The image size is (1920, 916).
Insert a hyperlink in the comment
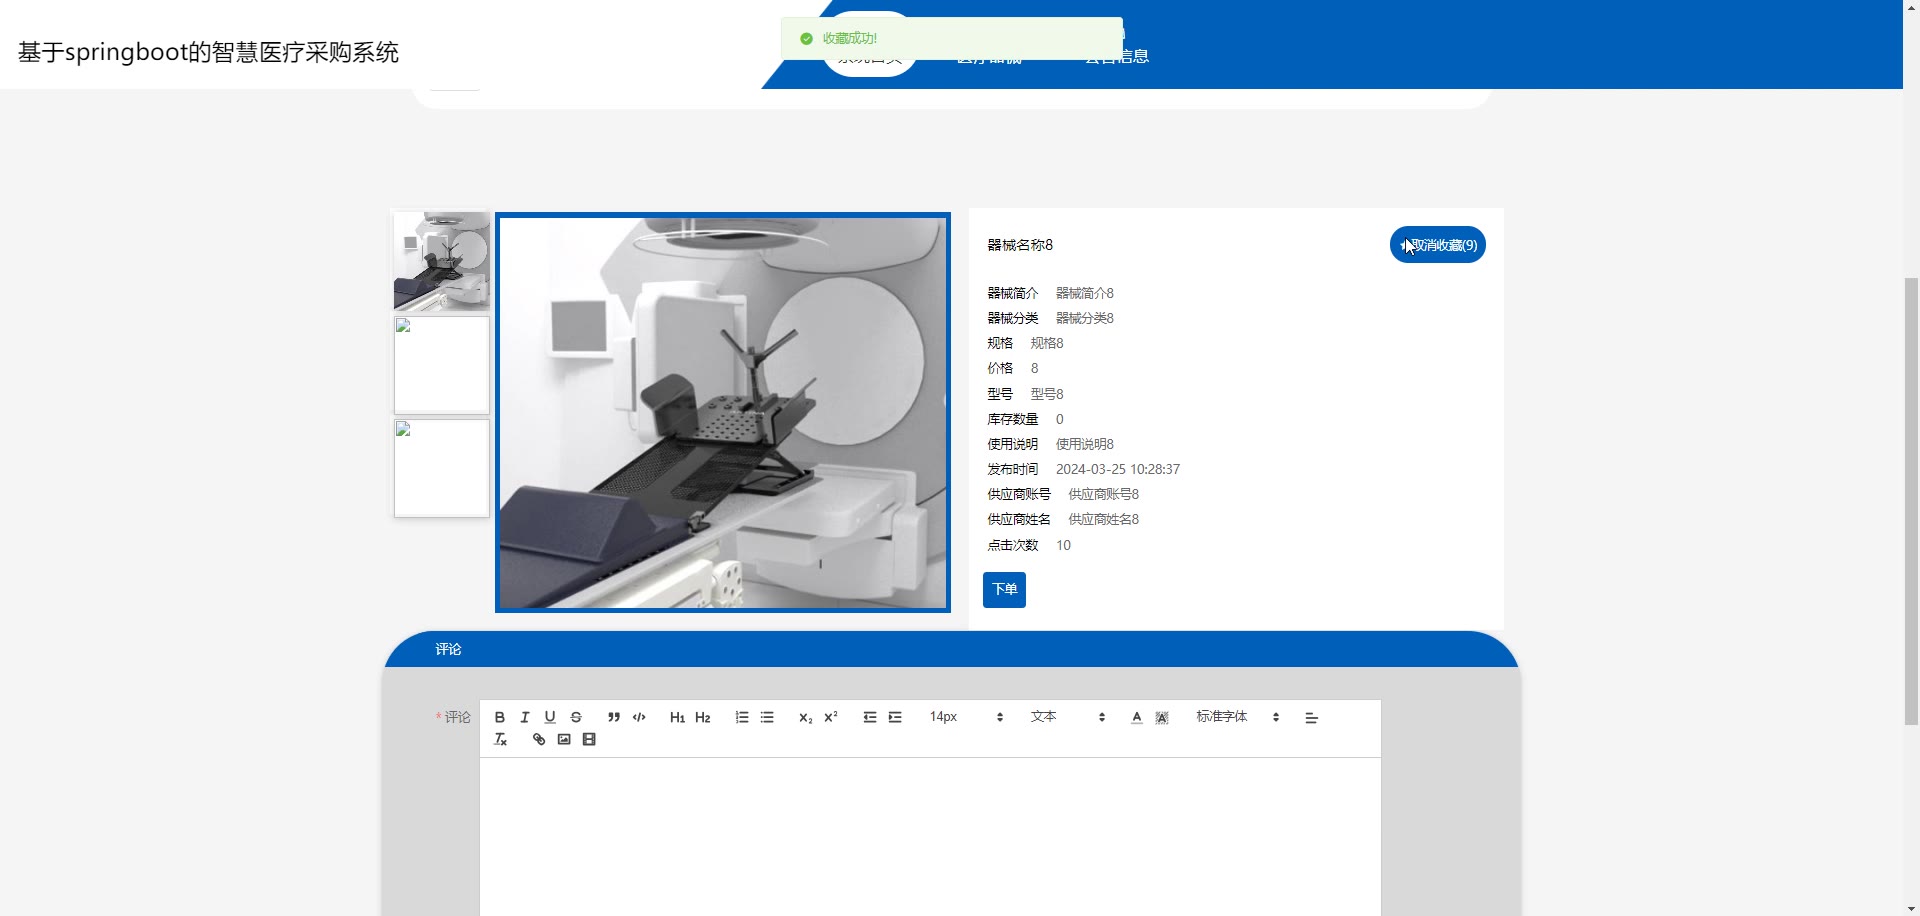click(539, 739)
